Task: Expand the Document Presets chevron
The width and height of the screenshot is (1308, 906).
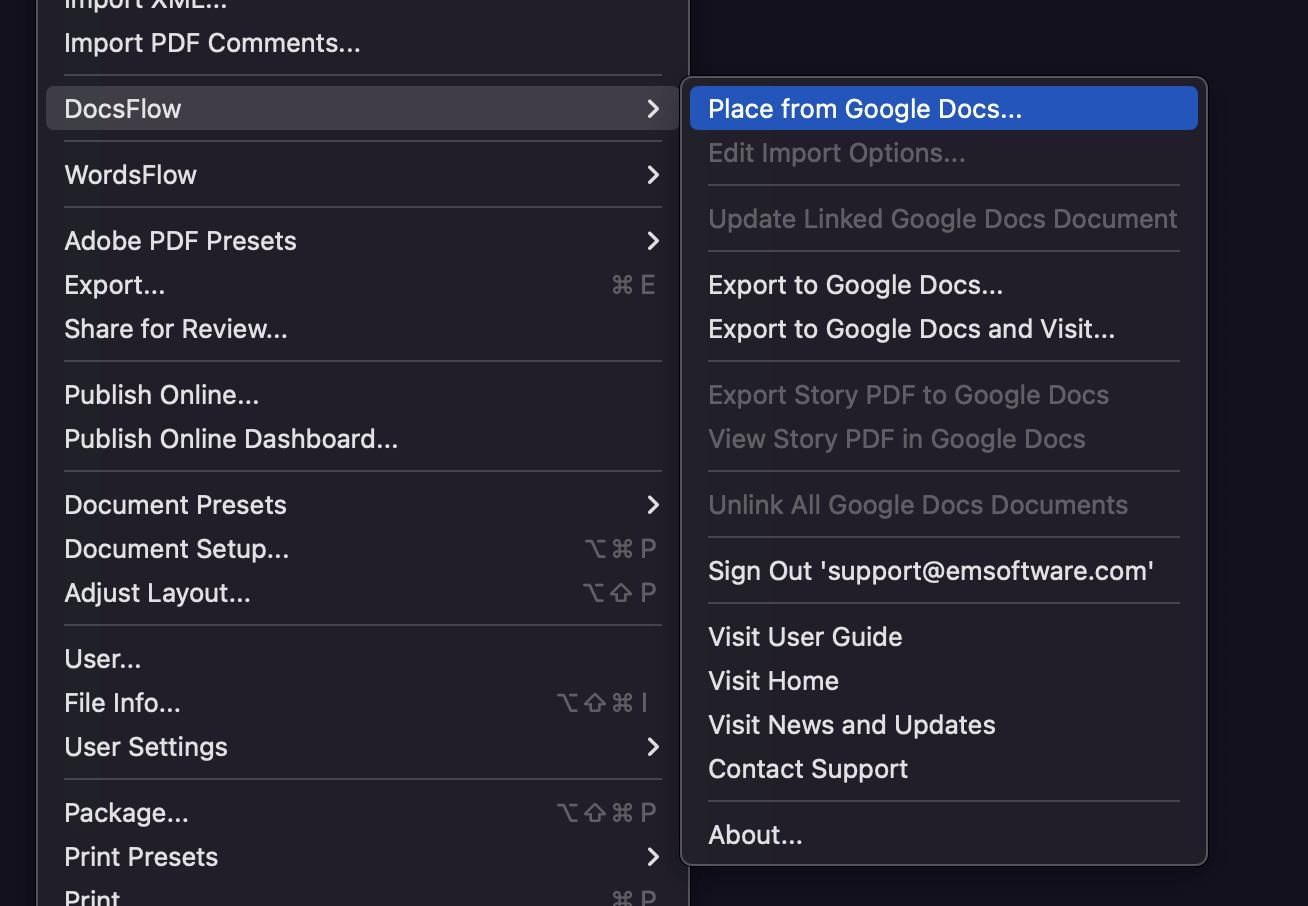Action: pyautogui.click(x=653, y=505)
